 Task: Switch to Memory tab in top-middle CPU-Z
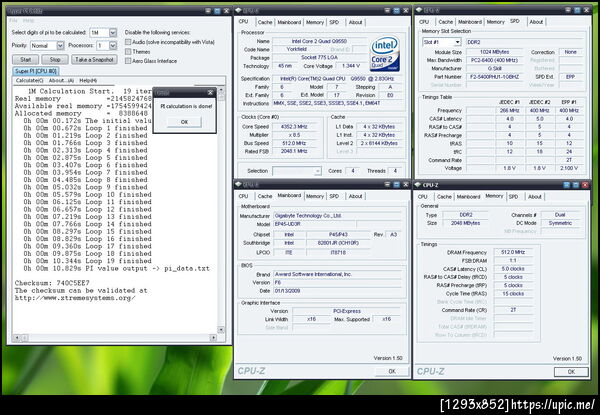coord(315,22)
